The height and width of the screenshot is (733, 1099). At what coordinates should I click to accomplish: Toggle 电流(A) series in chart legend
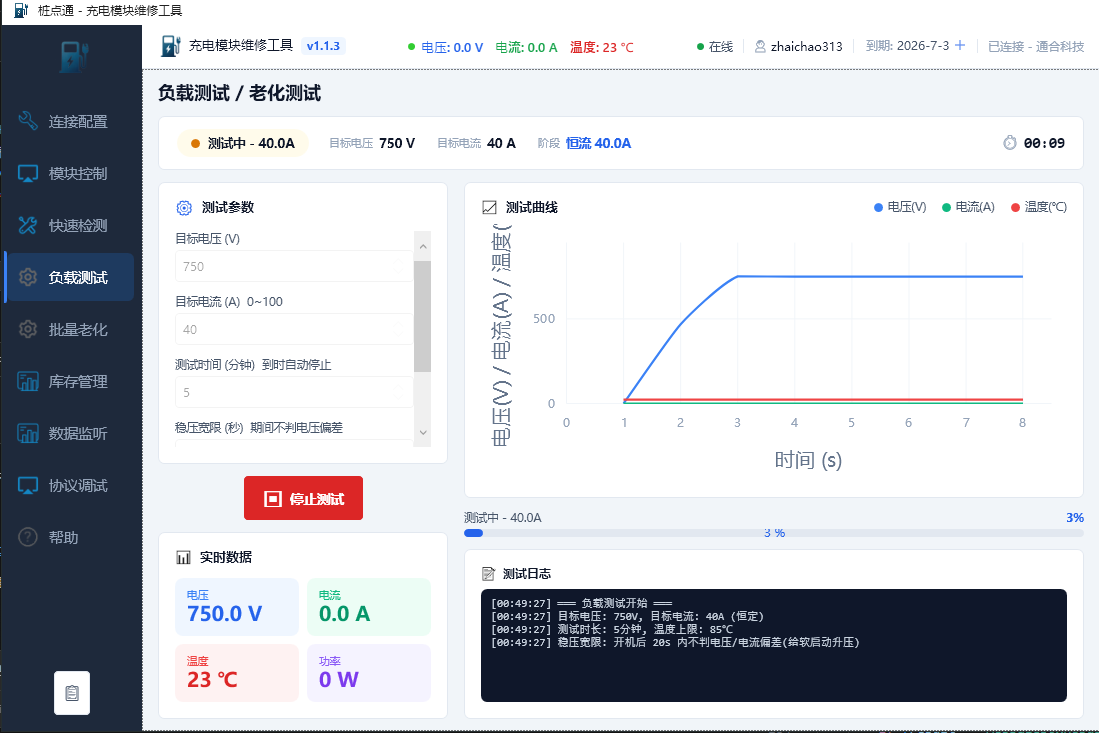point(968,207)
